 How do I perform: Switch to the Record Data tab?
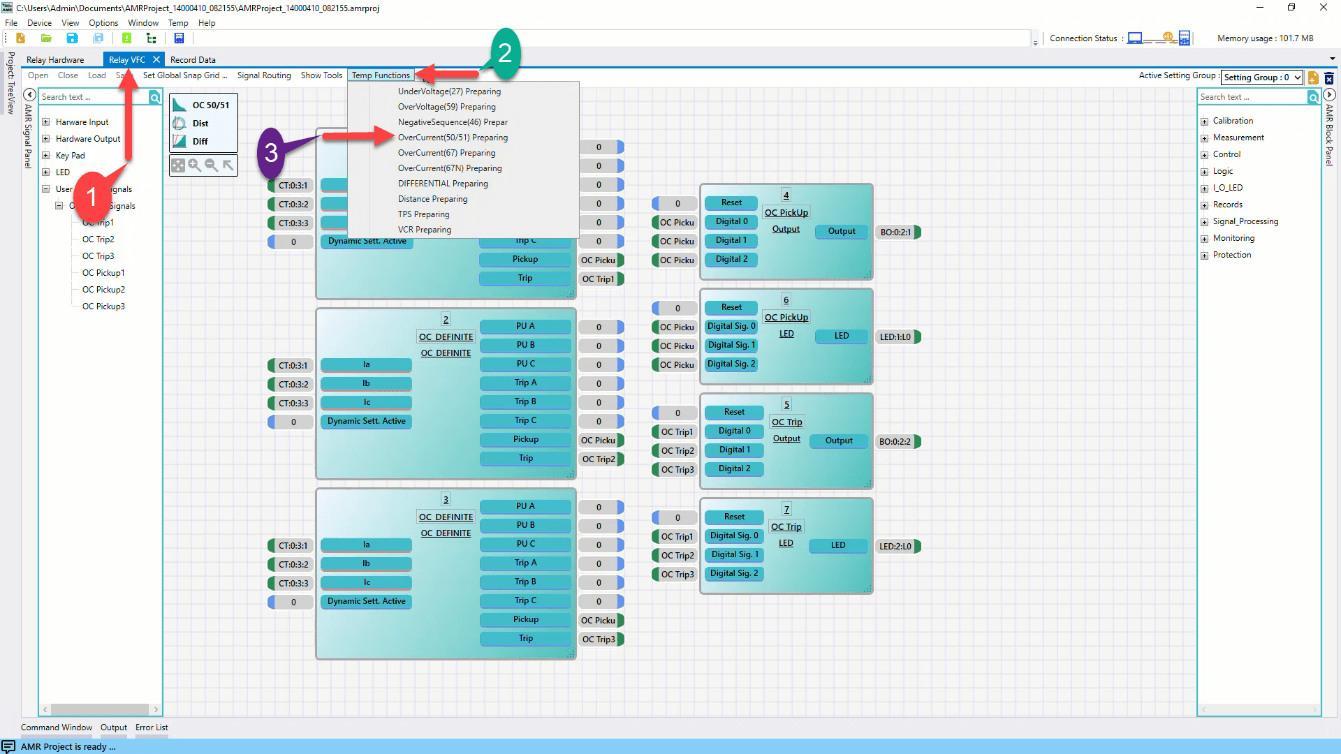pos(192,60)
